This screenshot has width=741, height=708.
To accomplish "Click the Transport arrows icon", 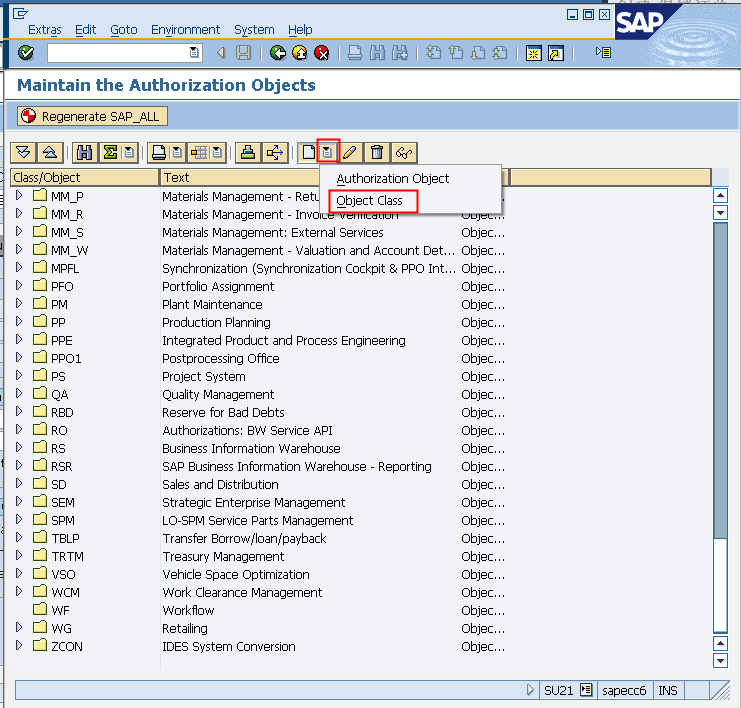I will pyautogui.click(x=275, y=153).
